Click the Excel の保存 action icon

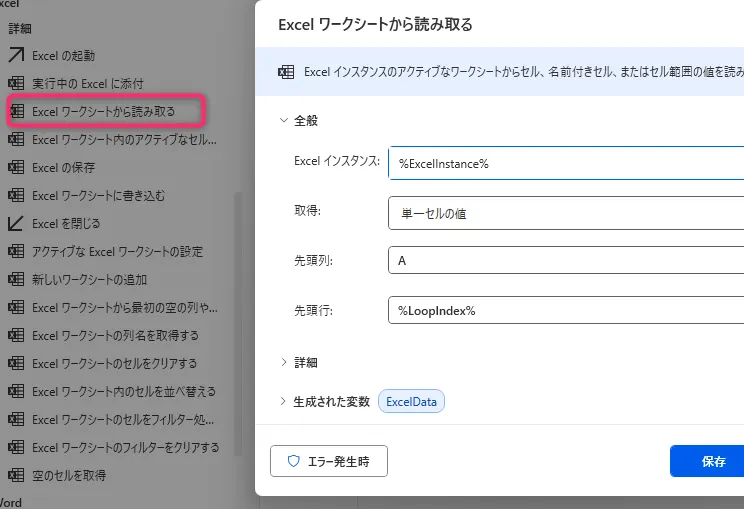[x=16, y=167]
